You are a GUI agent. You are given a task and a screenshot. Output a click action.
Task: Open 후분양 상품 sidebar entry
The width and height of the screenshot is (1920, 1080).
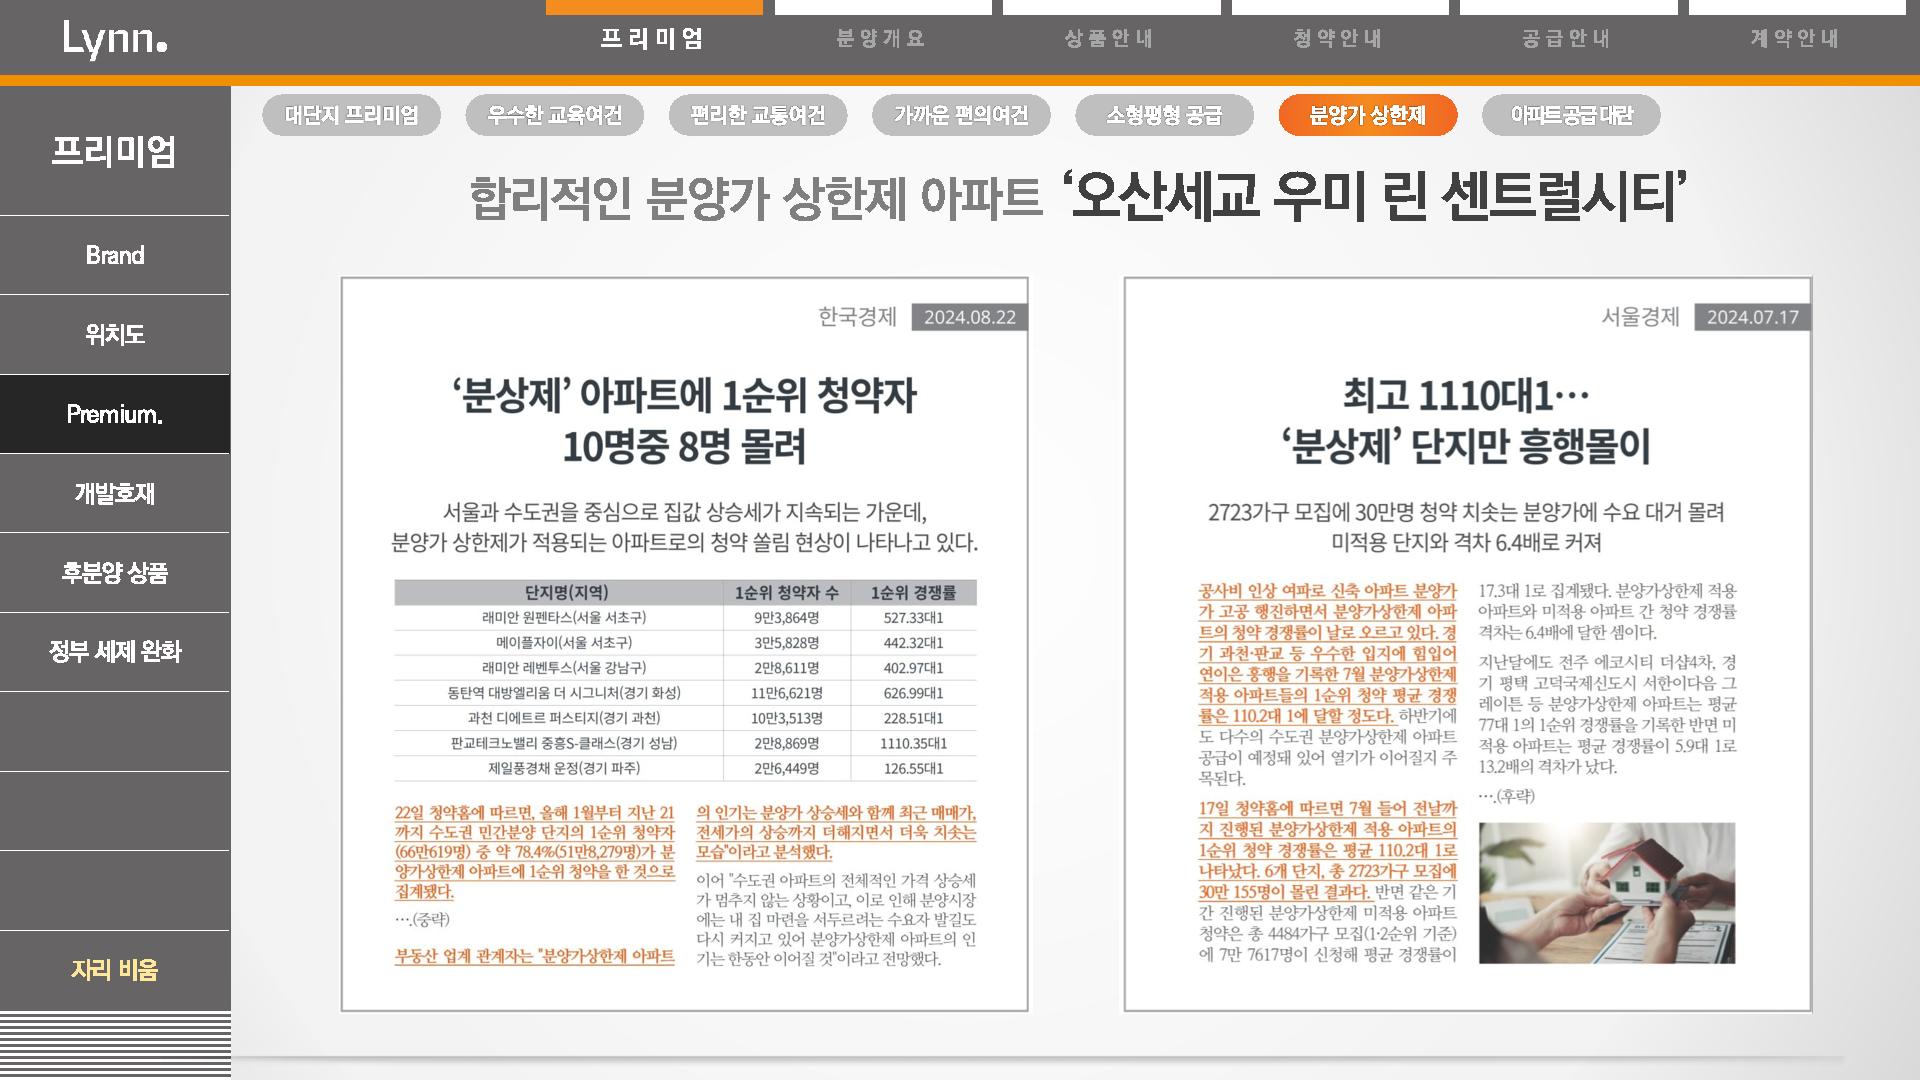pyautogui.click(x=115, y=572)
